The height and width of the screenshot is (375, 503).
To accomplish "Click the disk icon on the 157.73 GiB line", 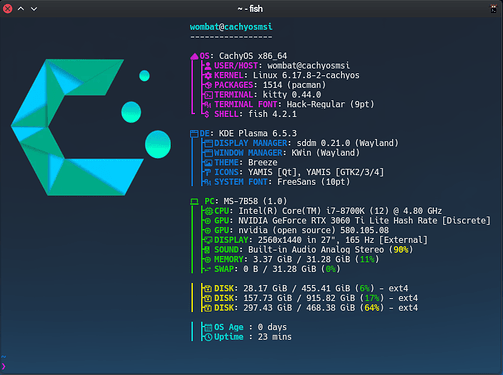I will click(x=208, y=298).
